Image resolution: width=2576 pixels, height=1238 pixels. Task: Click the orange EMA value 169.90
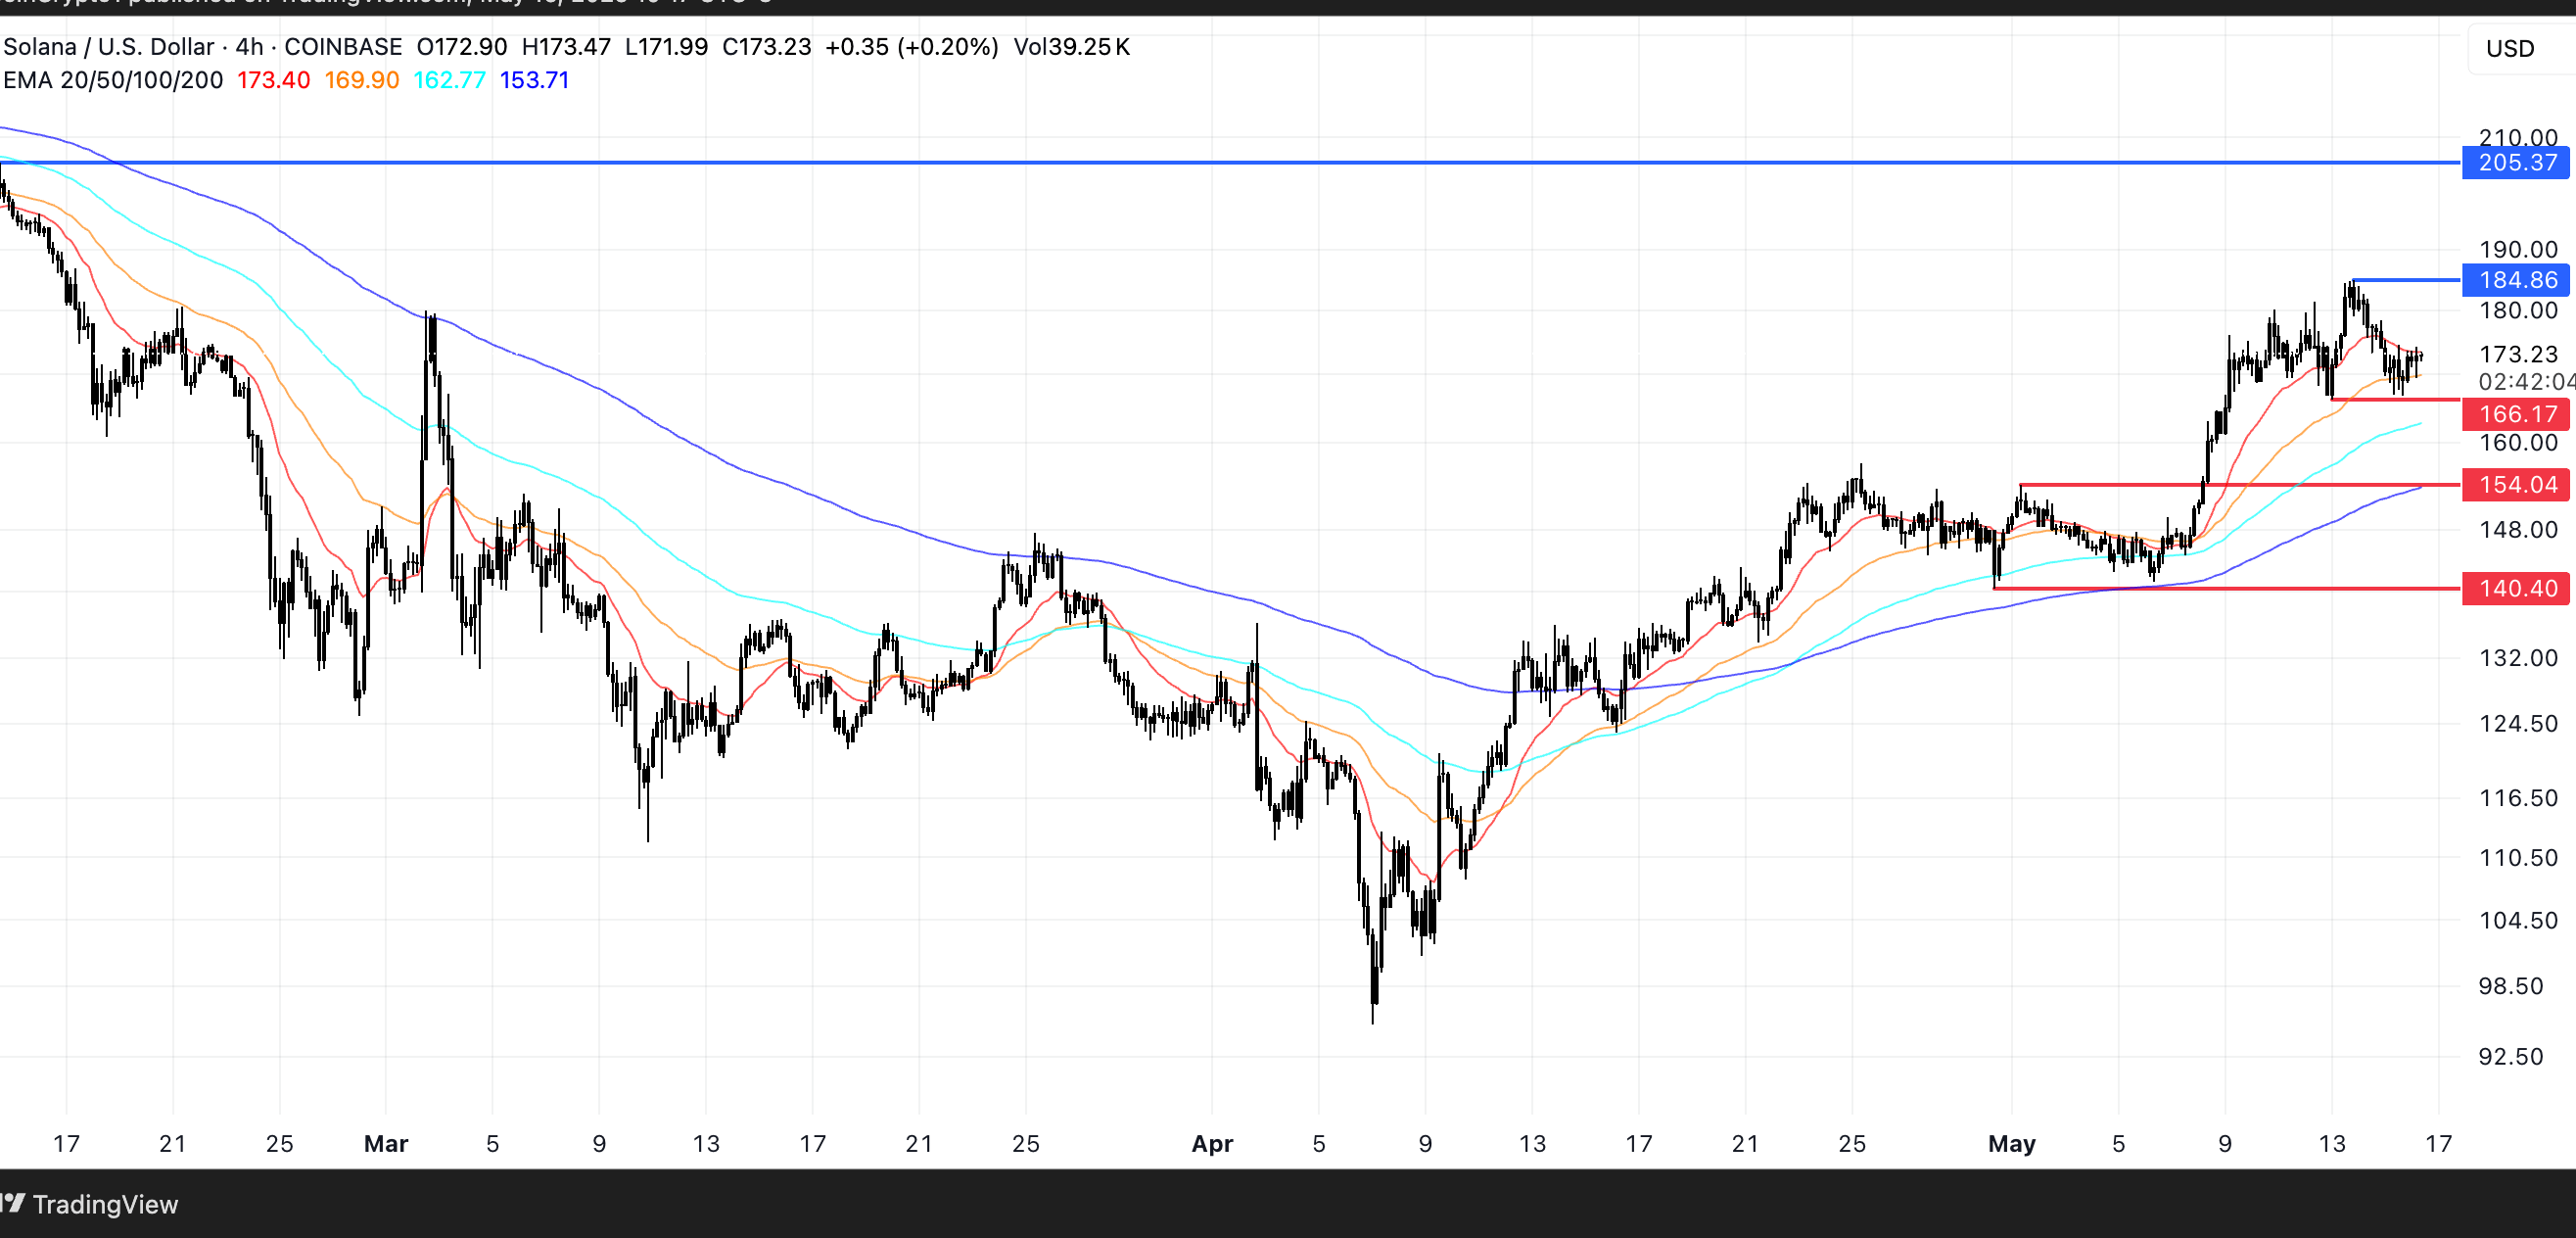[x=361, y=80]
